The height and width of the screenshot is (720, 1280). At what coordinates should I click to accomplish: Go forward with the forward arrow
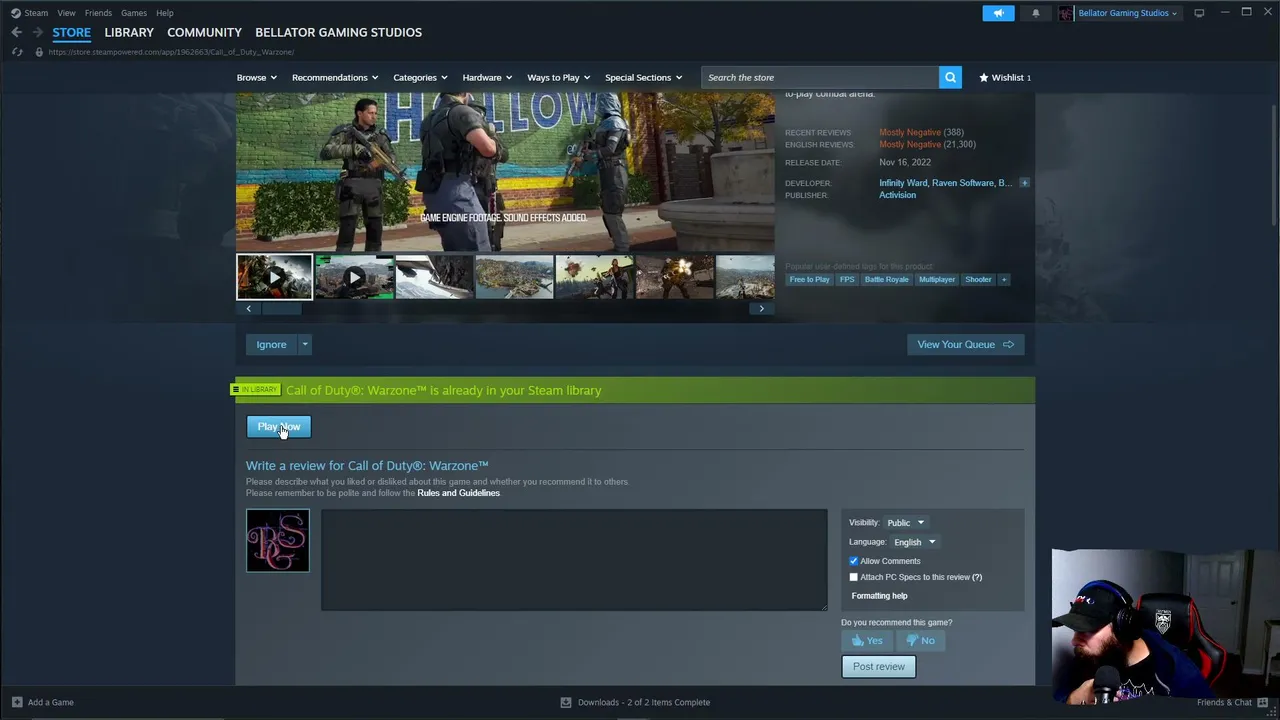click(x=37, y=32)
